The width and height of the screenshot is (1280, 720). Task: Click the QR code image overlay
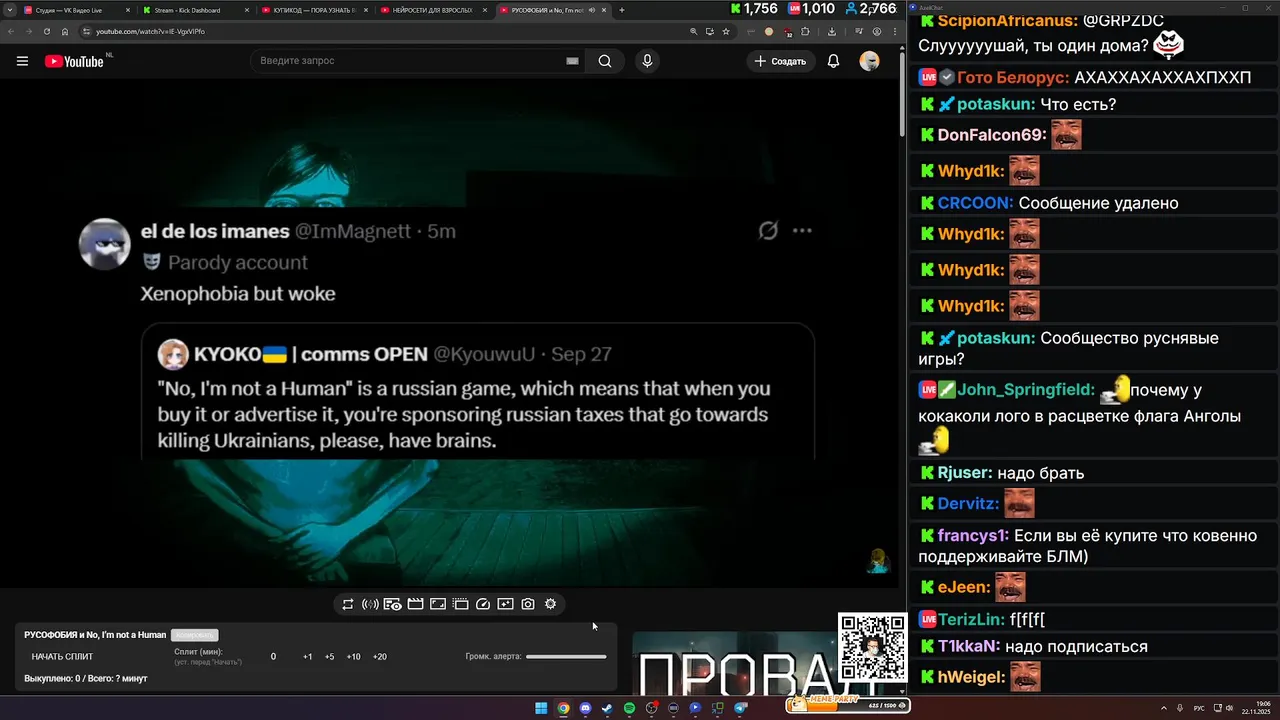872,647
